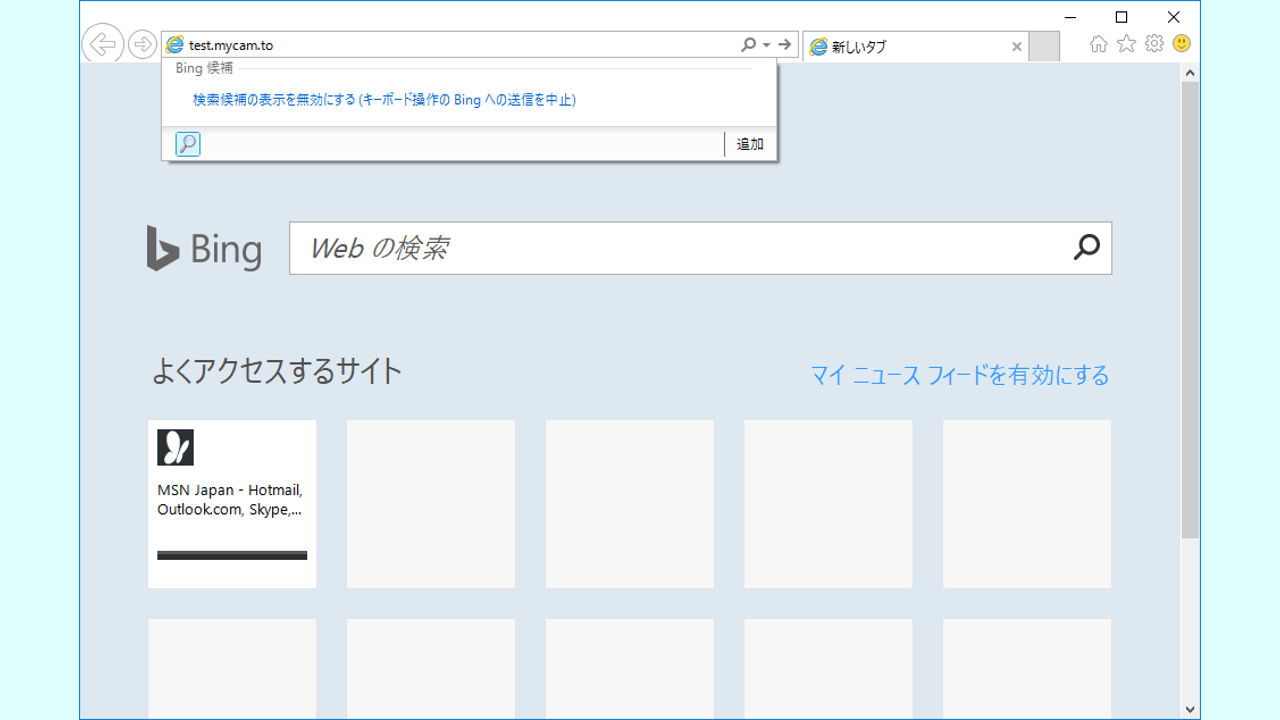Open the address bar autocomplete dropdown arrow

(767, 45)
